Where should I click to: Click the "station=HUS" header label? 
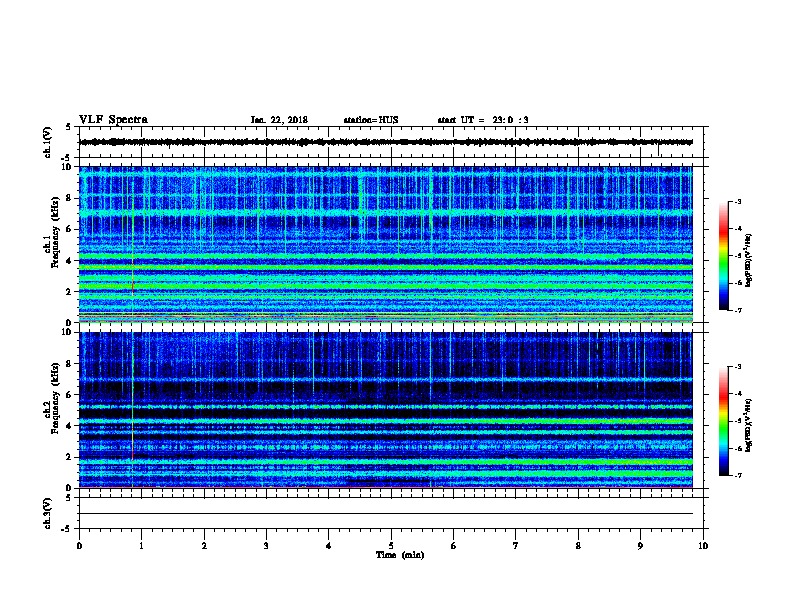coord(371,120)
